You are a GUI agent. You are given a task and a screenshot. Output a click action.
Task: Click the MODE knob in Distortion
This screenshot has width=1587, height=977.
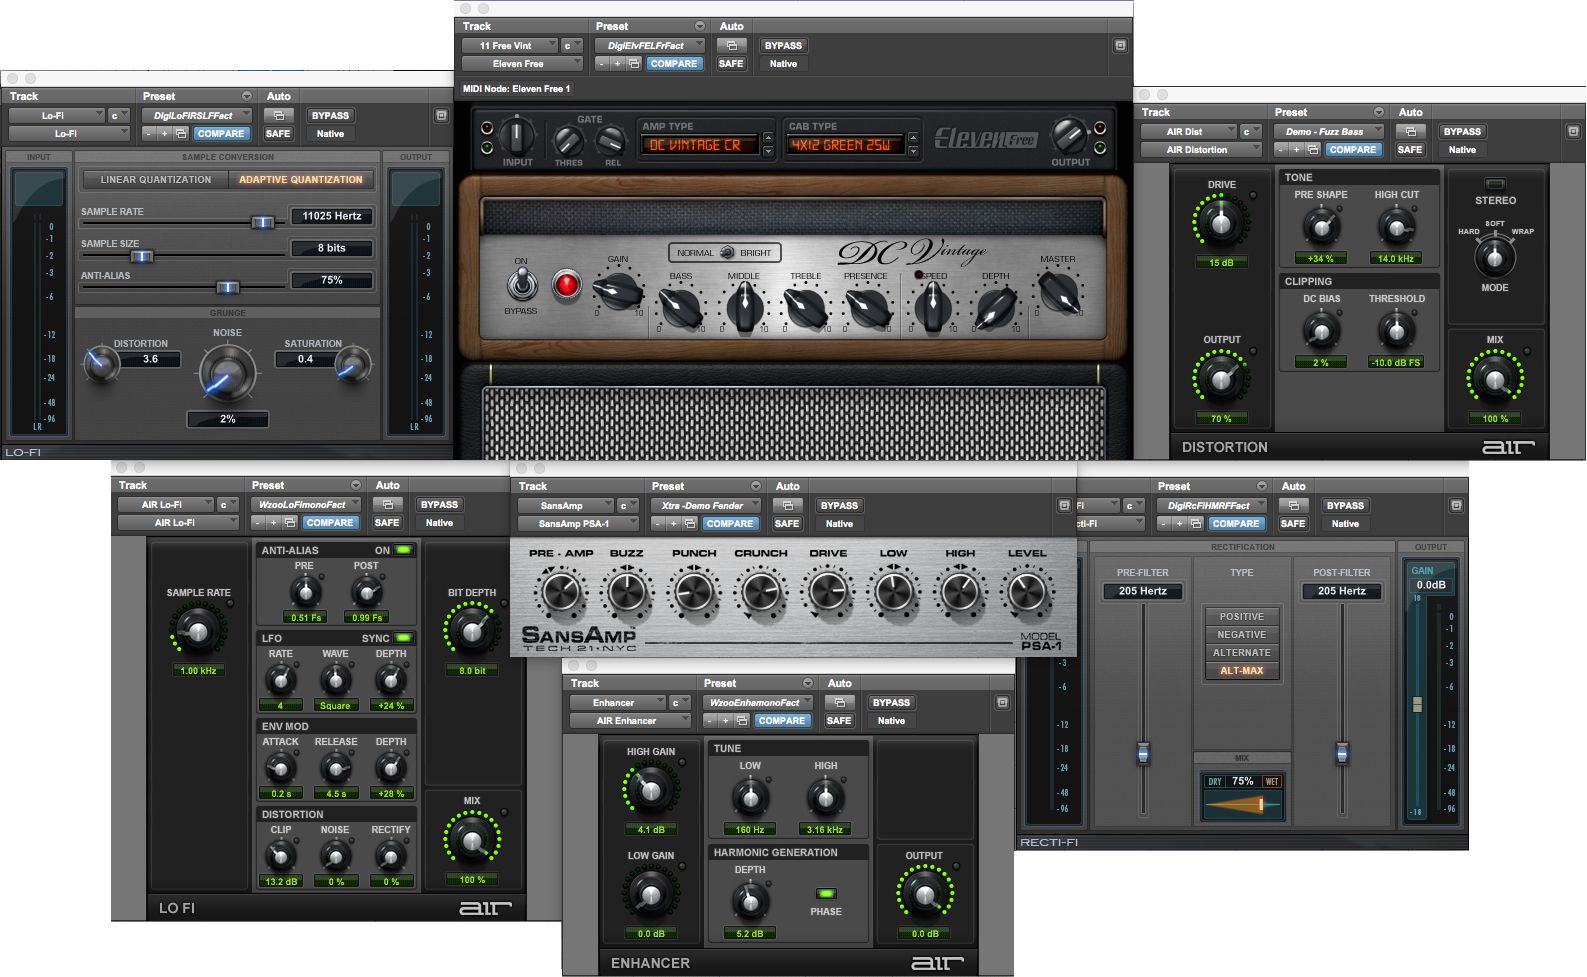click(1494, 257)
